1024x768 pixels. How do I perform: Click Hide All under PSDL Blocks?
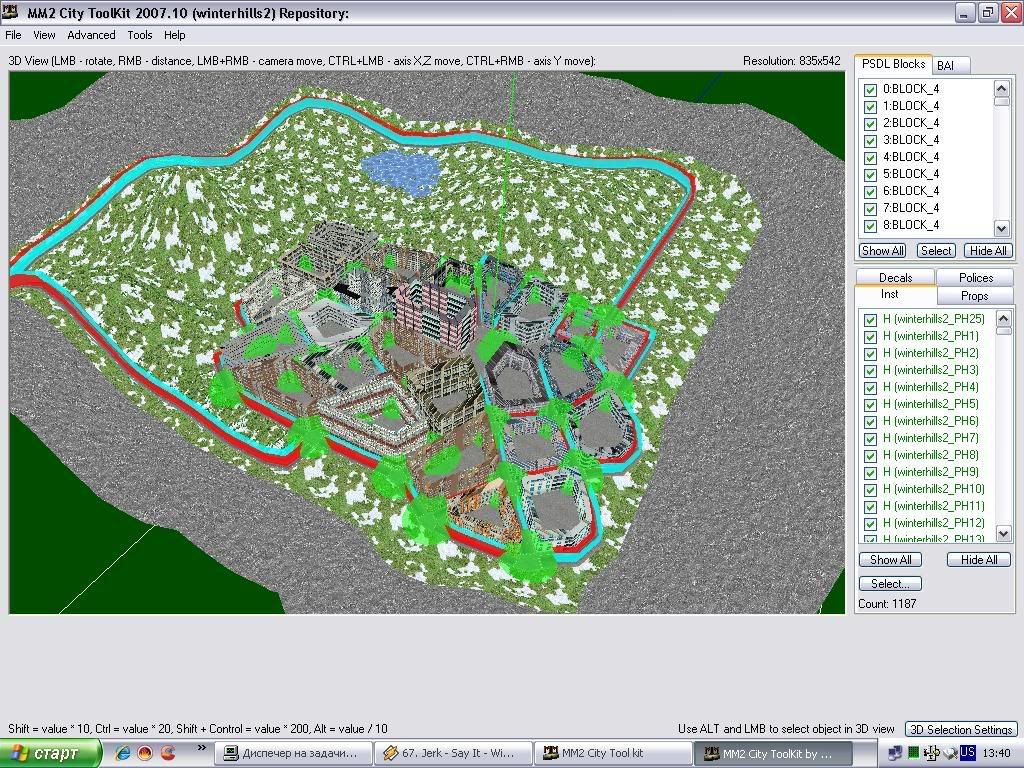tap(988, 251)
